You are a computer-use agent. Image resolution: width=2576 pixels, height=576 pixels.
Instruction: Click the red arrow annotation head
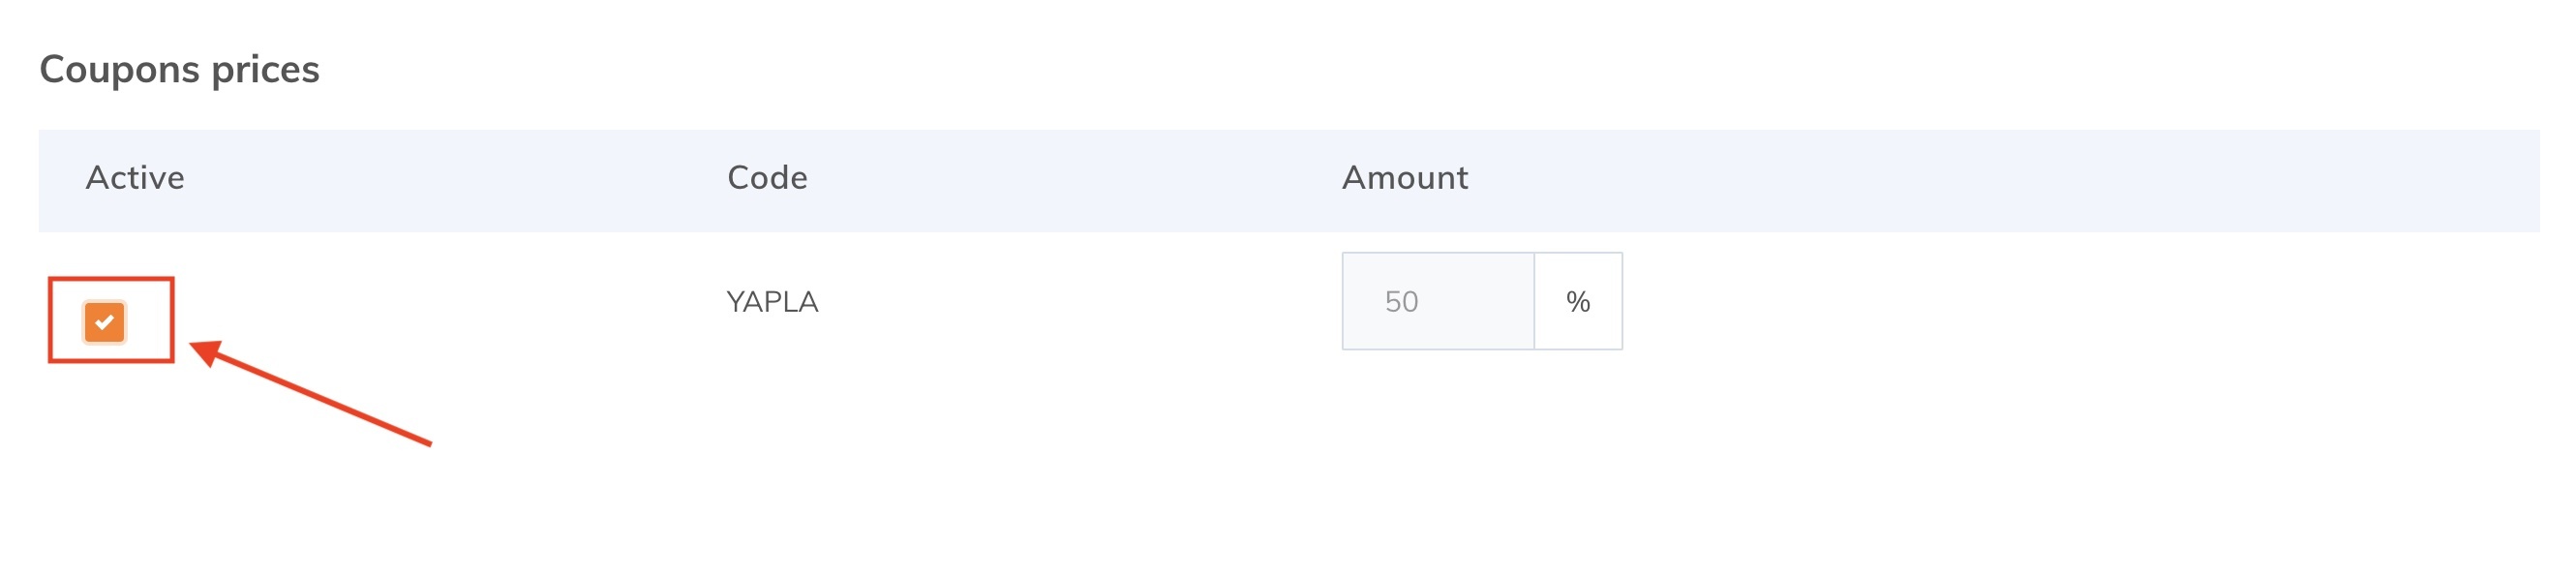205,352
